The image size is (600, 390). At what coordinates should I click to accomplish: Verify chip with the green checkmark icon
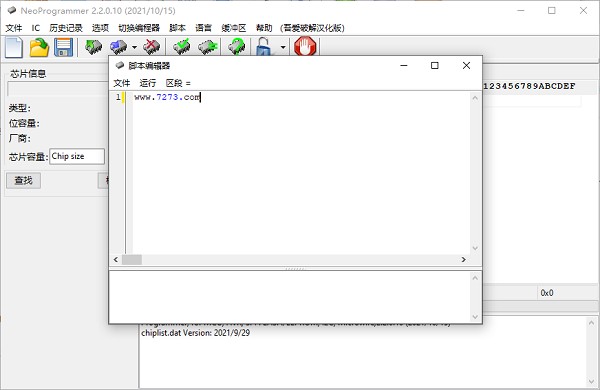[x=182, y=47]
